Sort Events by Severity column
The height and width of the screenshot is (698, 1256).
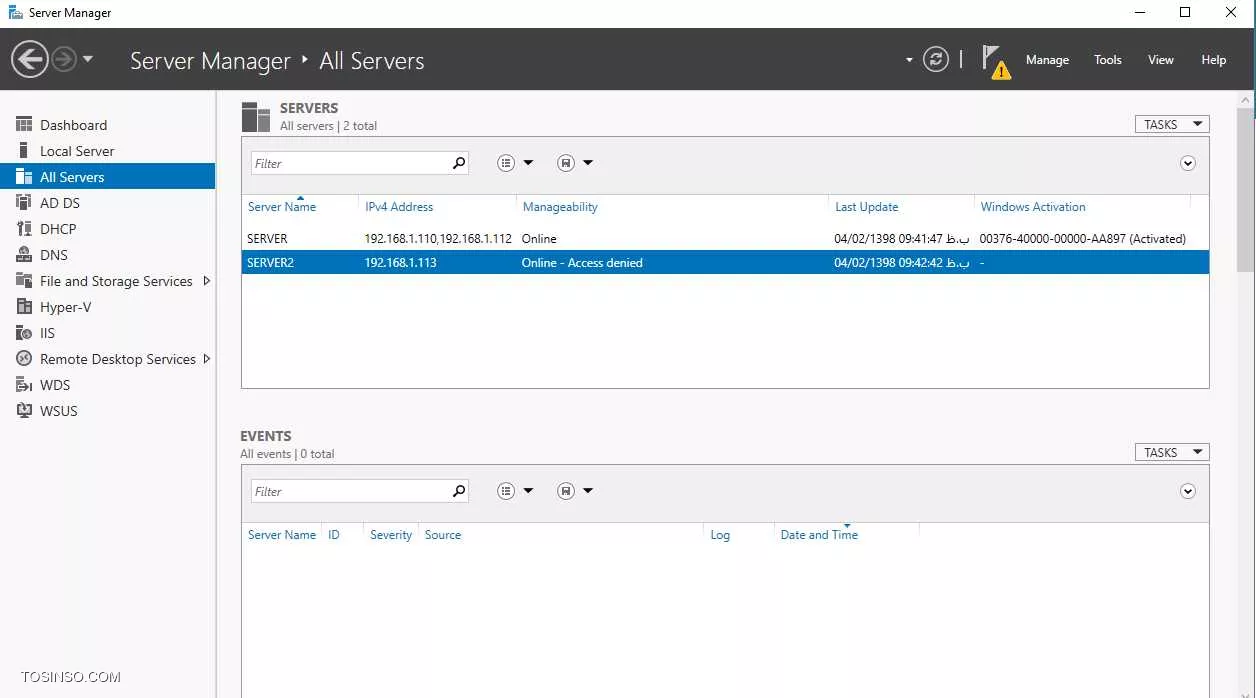pos(391,535)
